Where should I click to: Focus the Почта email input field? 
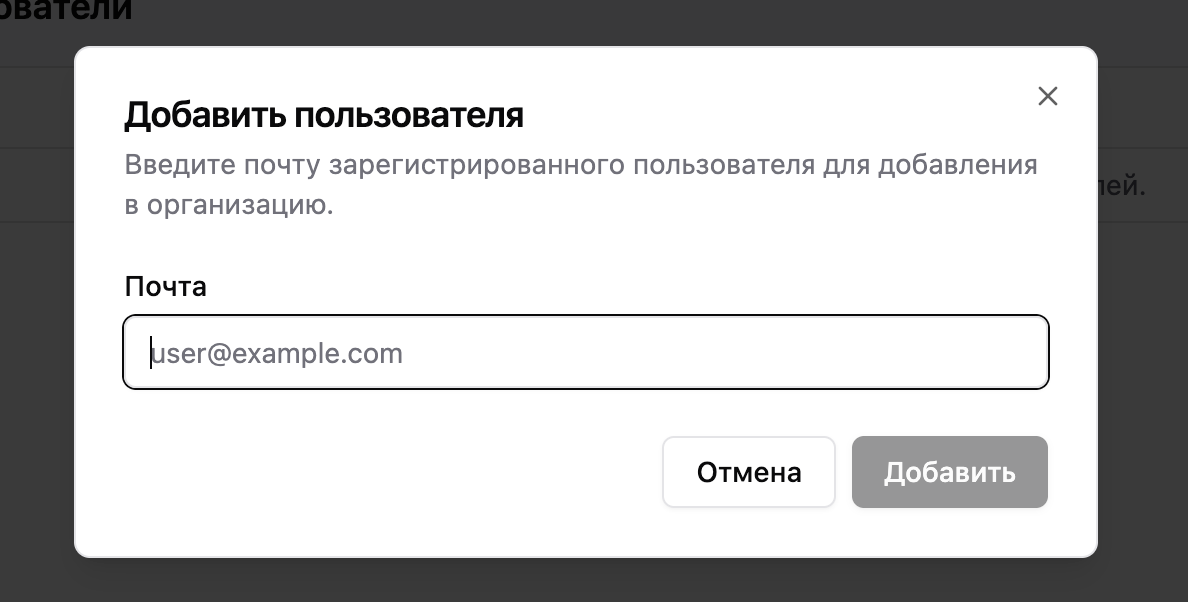[585, 352]
